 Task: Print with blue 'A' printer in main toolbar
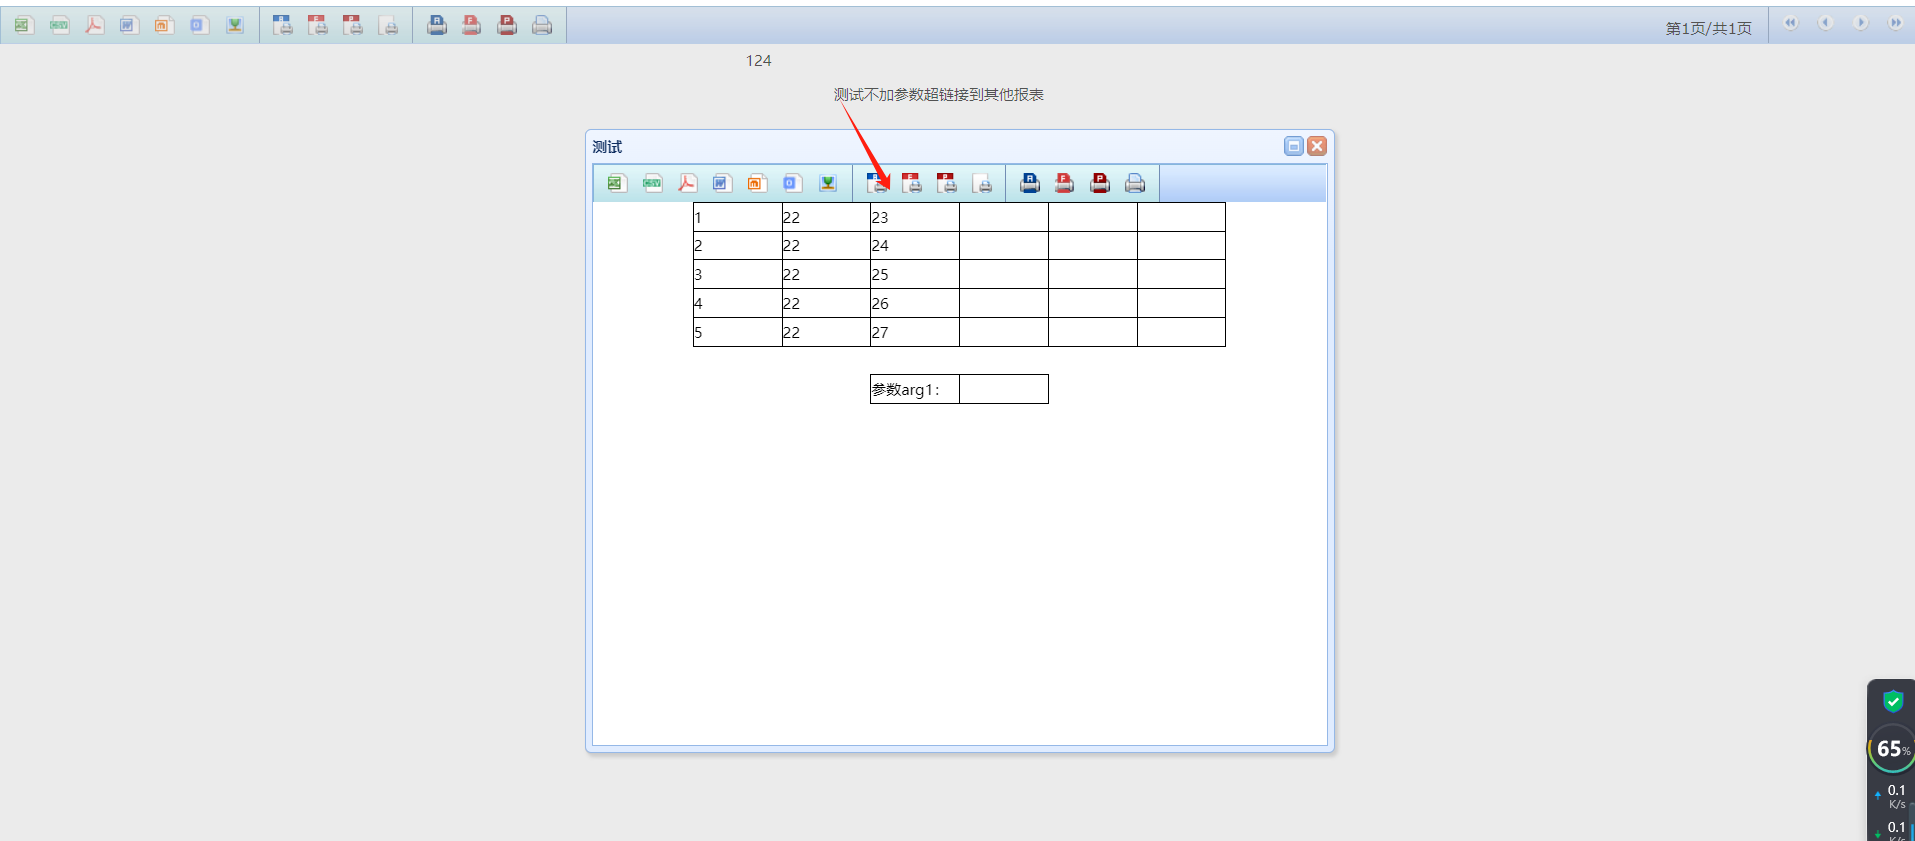point(437,25)
